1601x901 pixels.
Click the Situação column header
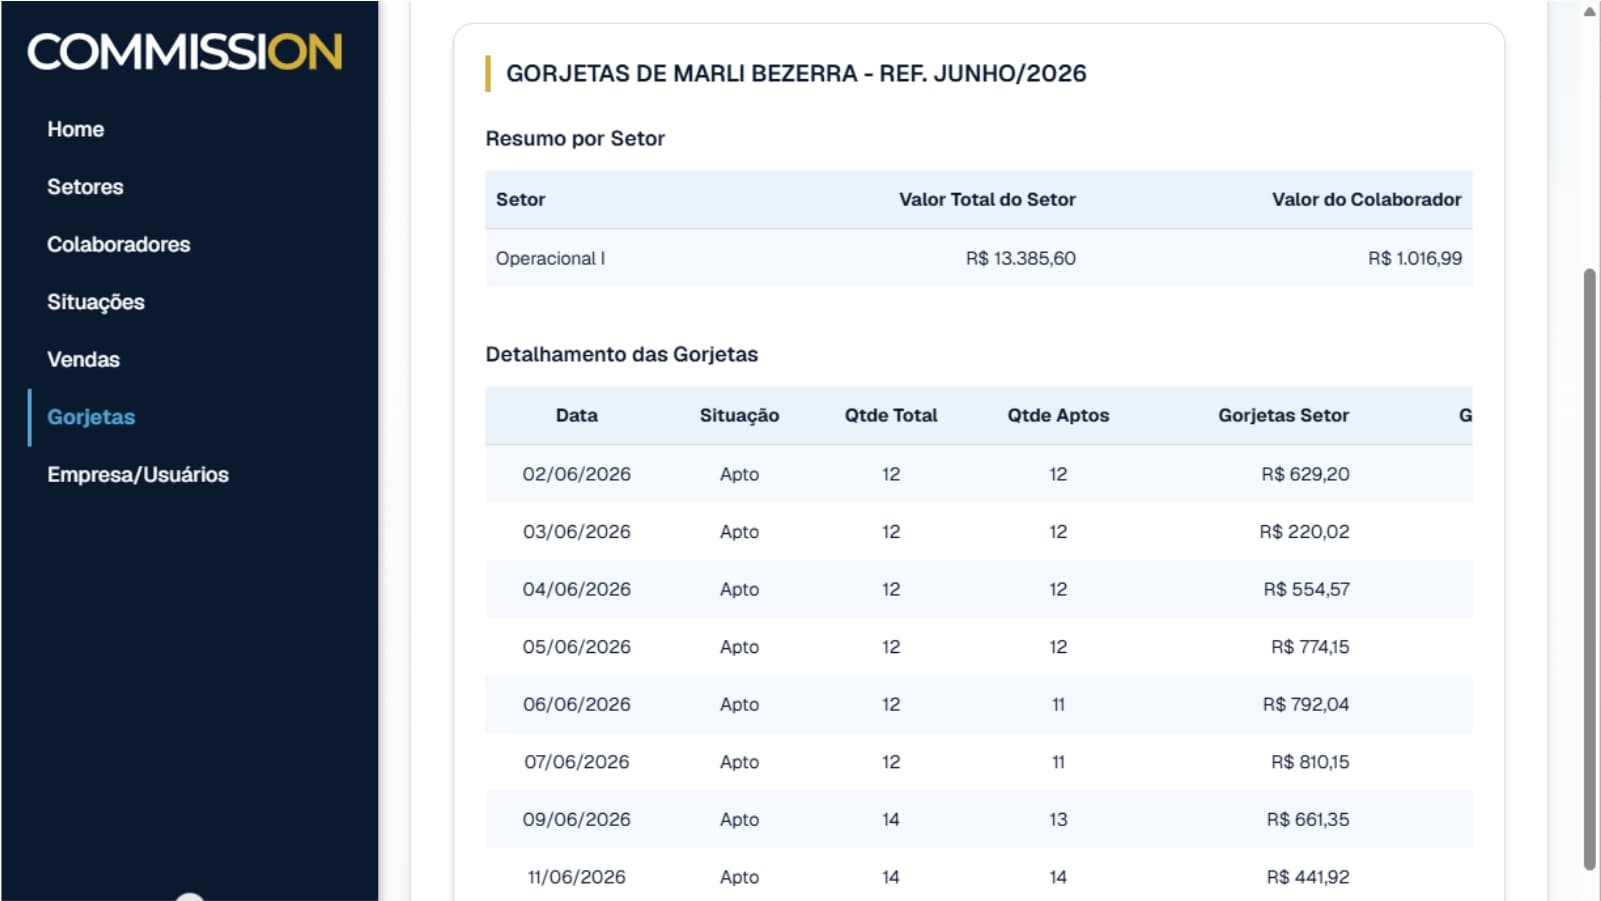[x=739, y=415]
